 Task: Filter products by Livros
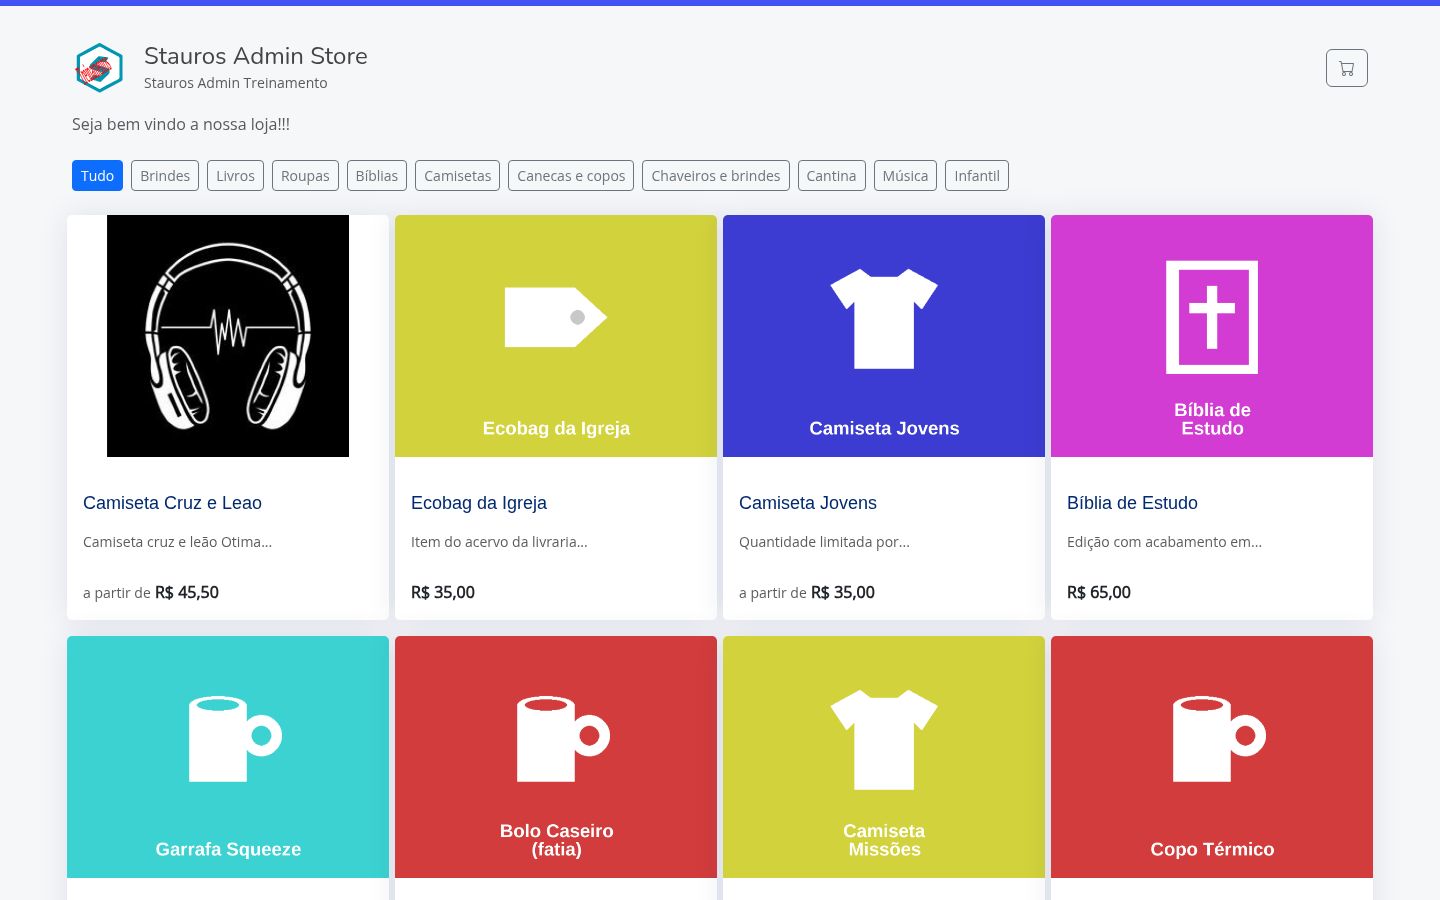(x=235, y=176)
